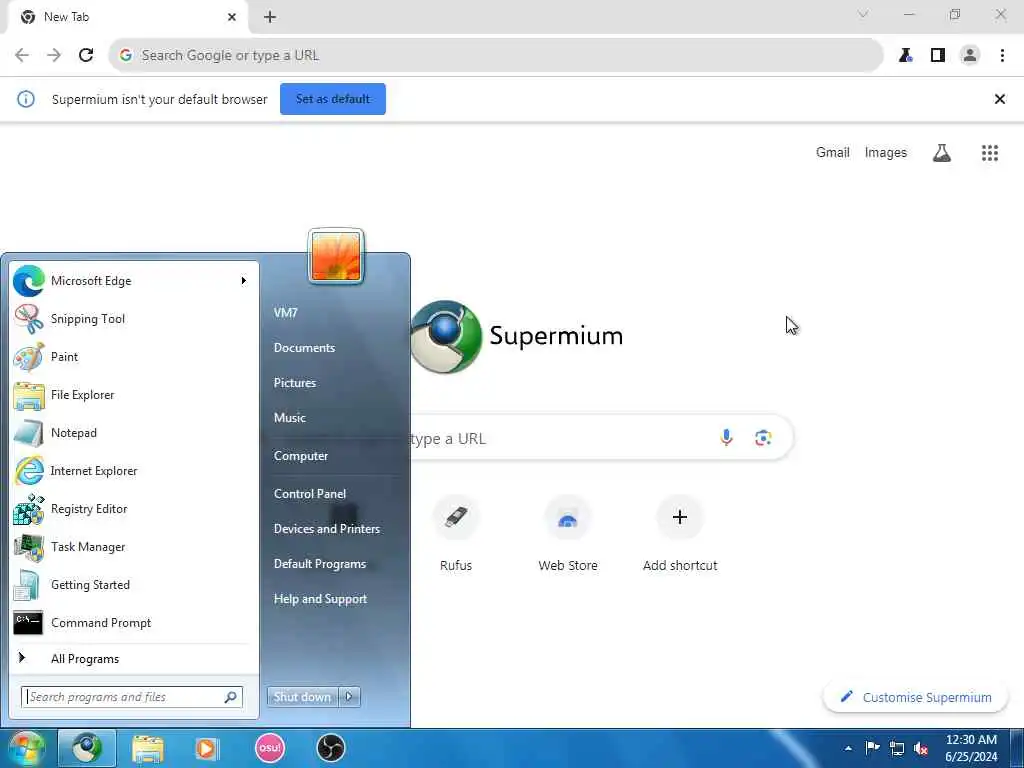Screen dimensions: 1024x768
Task: Open Default Programs
Action: click(319, 564)
